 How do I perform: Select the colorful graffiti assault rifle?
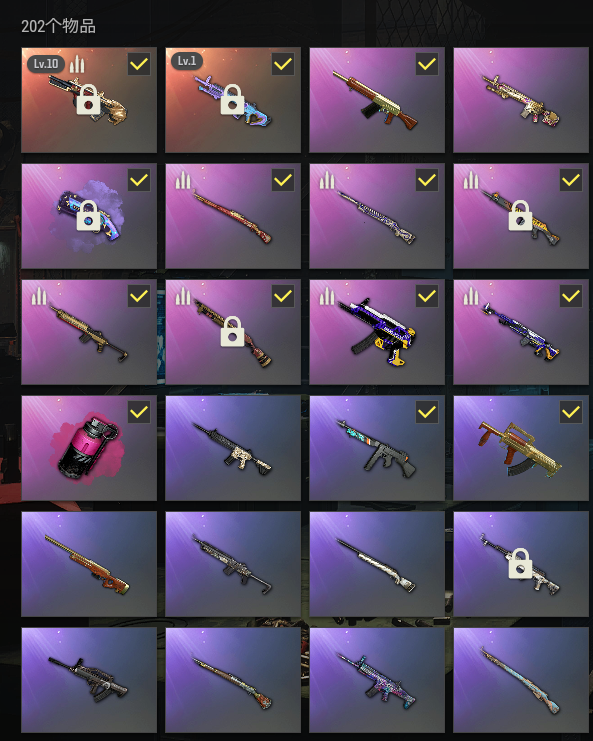(x=377, y=680)
